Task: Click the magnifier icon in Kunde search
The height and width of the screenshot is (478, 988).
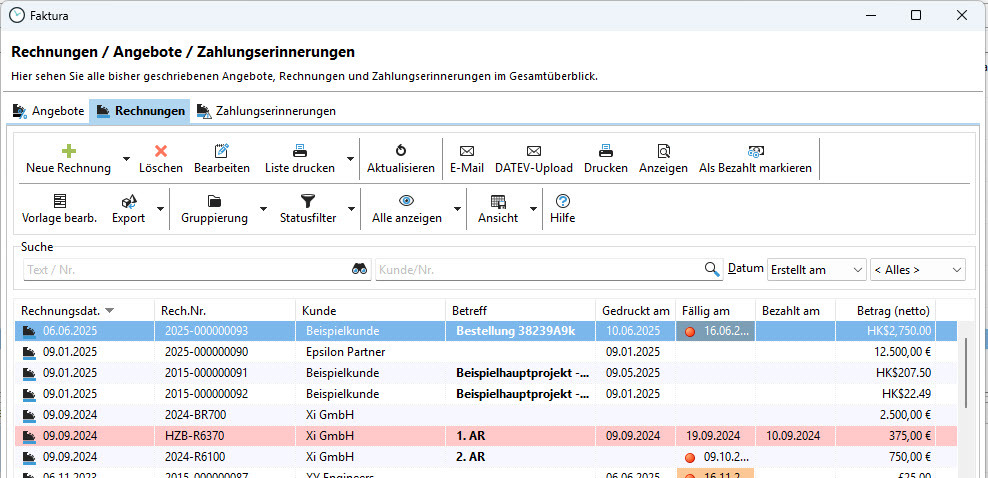Action: point(712,269)
